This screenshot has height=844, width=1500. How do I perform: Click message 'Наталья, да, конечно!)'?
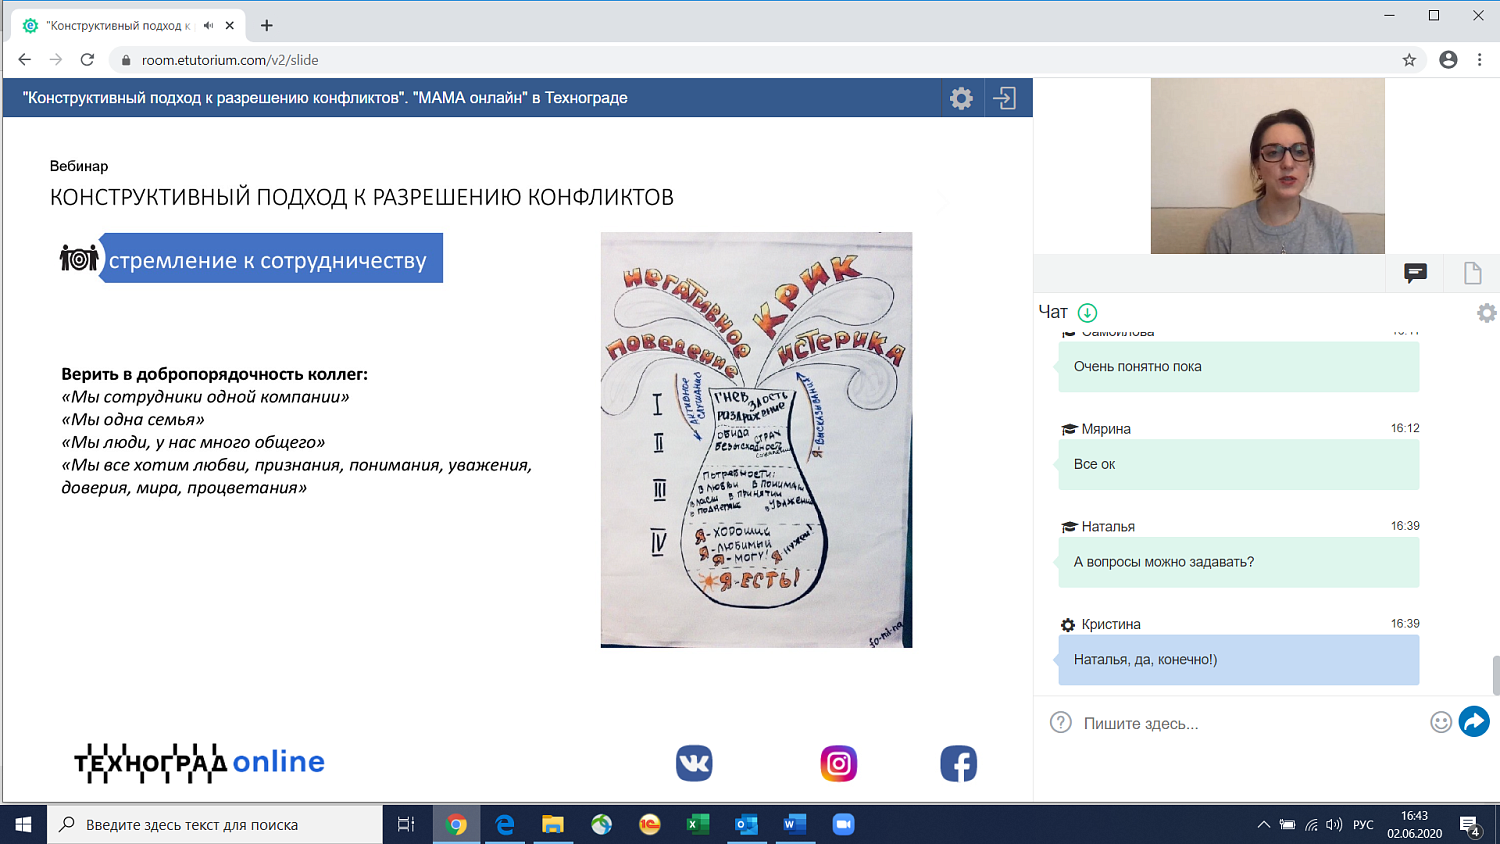point(1238,660)
